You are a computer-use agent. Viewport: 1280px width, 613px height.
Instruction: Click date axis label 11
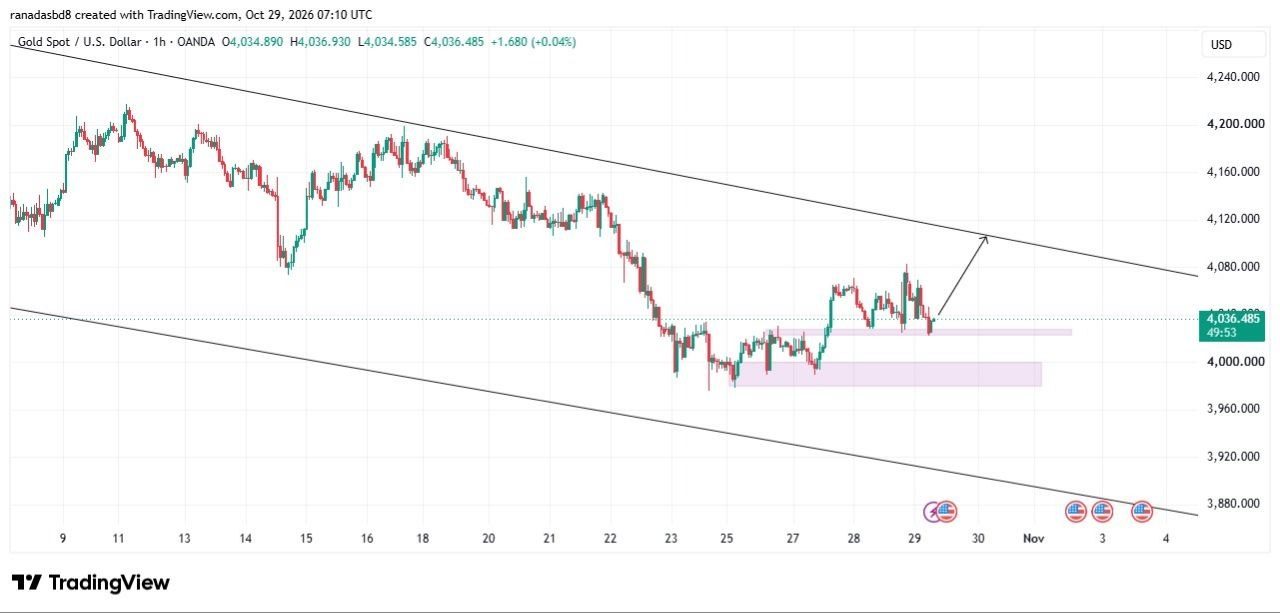pos(118,538)
